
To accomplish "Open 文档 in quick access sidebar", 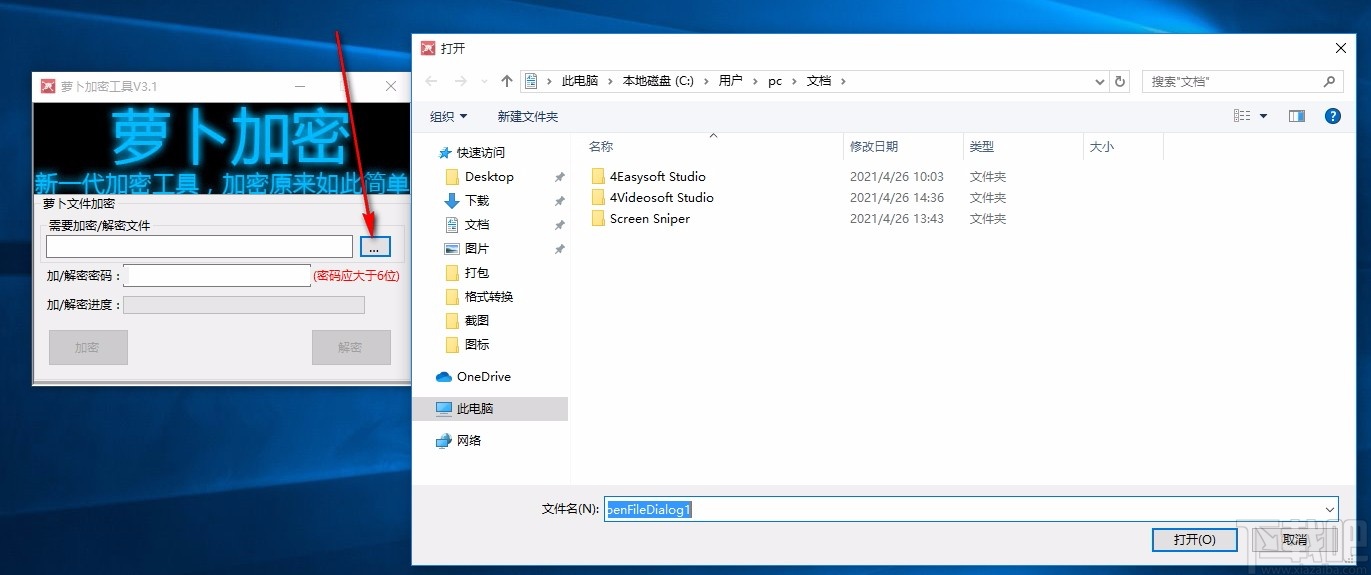I will coord(477,224).
